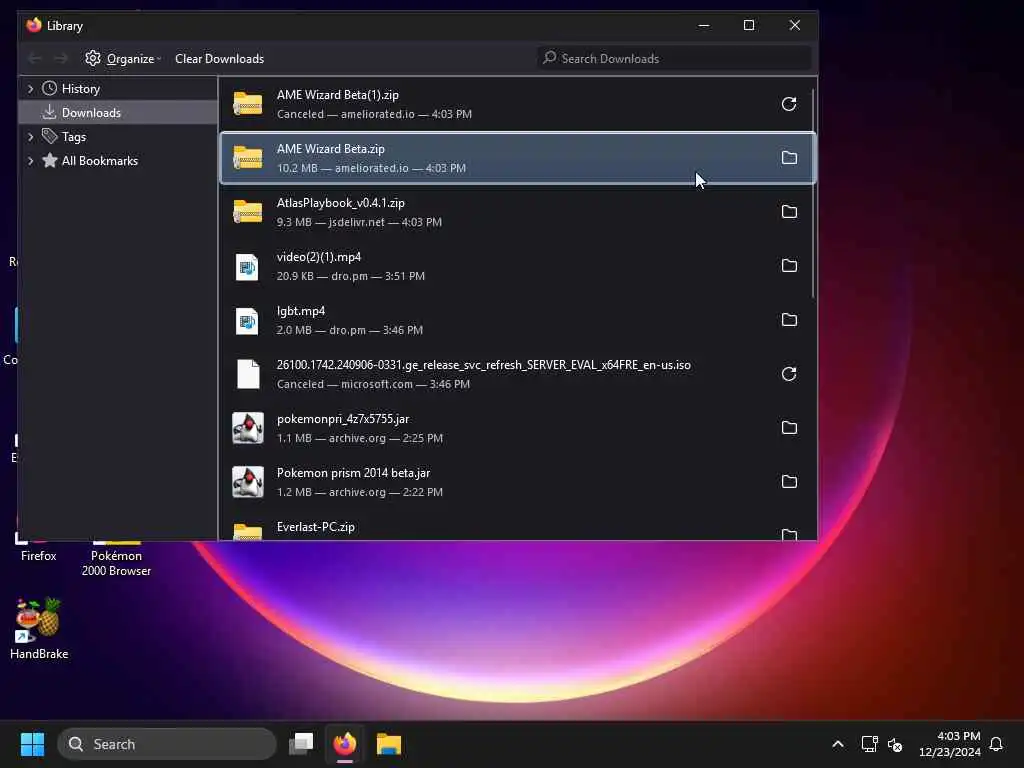The height and width of the screenshot is (768, 1024).
Task: Select History in the sidebar
Action: point(80,89)
